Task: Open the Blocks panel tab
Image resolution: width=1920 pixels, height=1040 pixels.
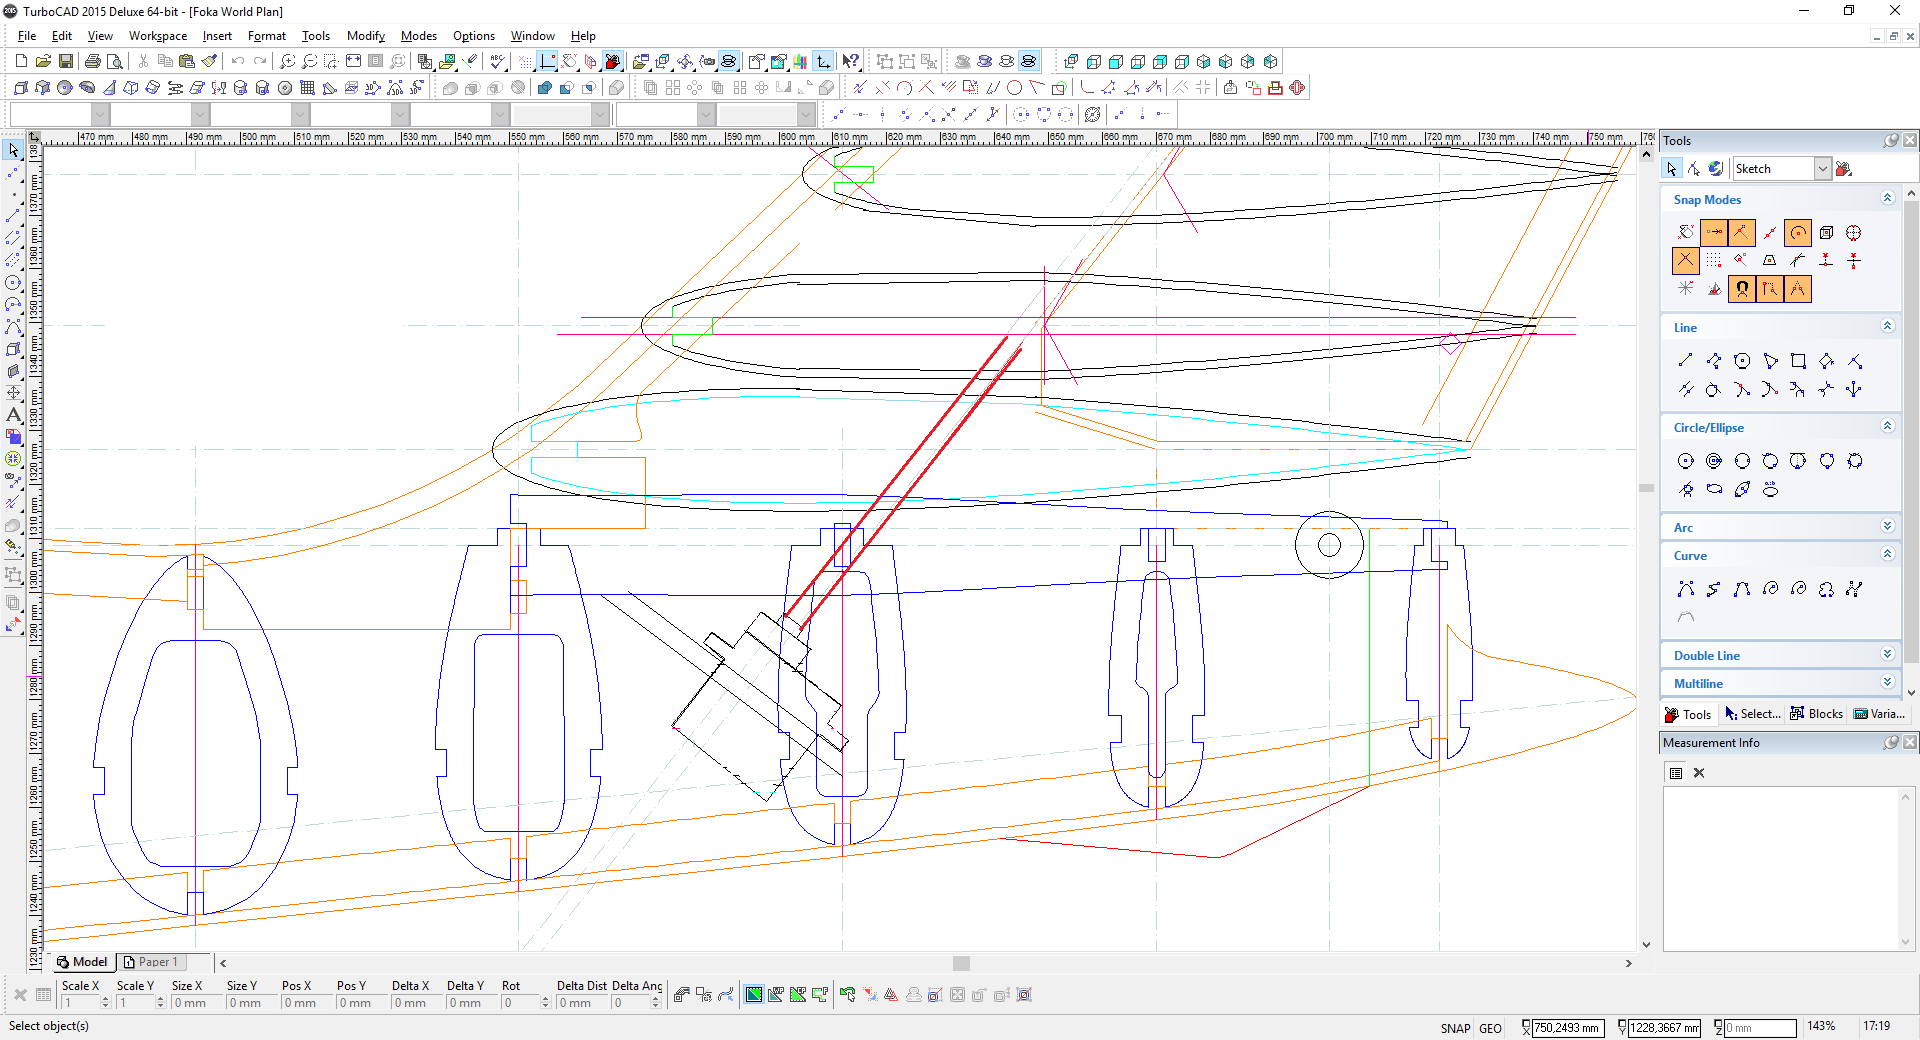Action: tap(1817, 714)
